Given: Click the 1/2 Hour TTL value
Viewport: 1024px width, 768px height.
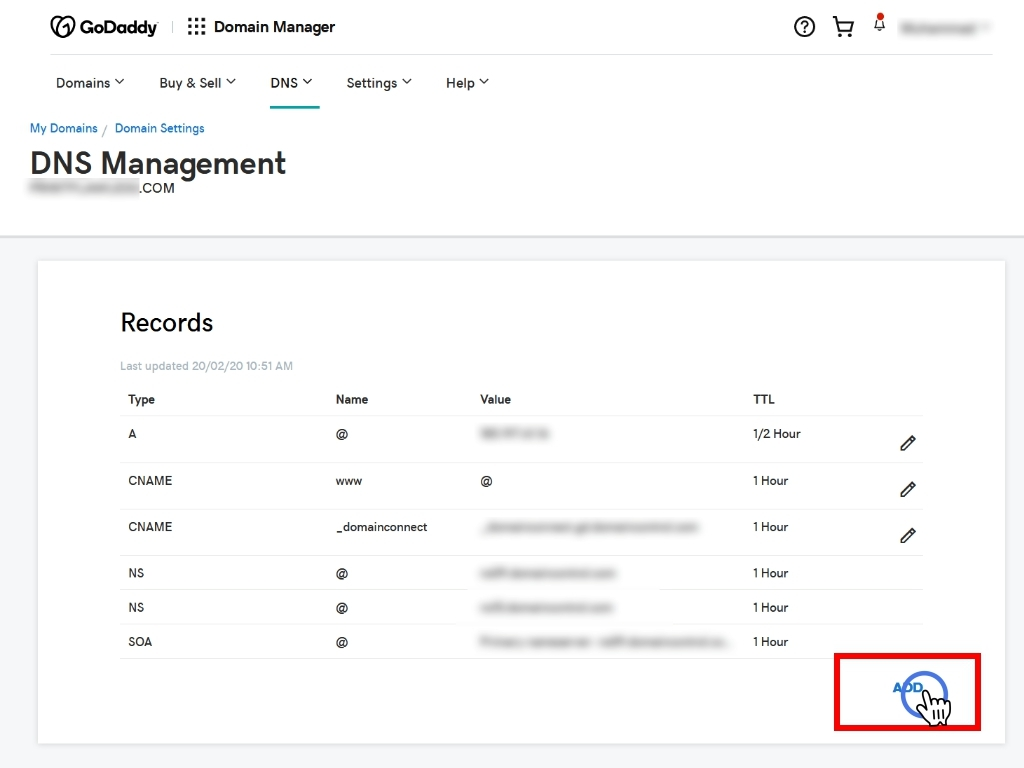Looking at the screenshot, I should (x=776, y=434).
